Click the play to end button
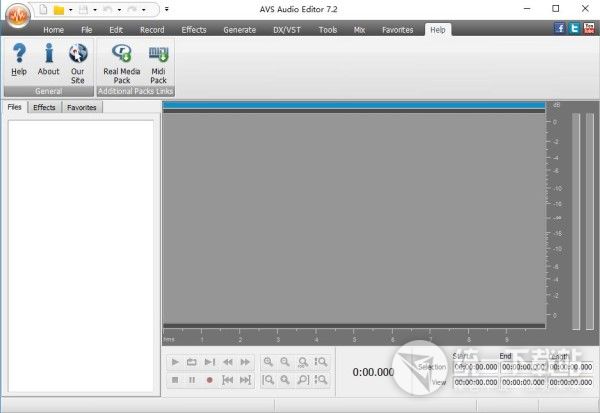The height and width of the screenshot is (413, 600). (x=210, y=362)
